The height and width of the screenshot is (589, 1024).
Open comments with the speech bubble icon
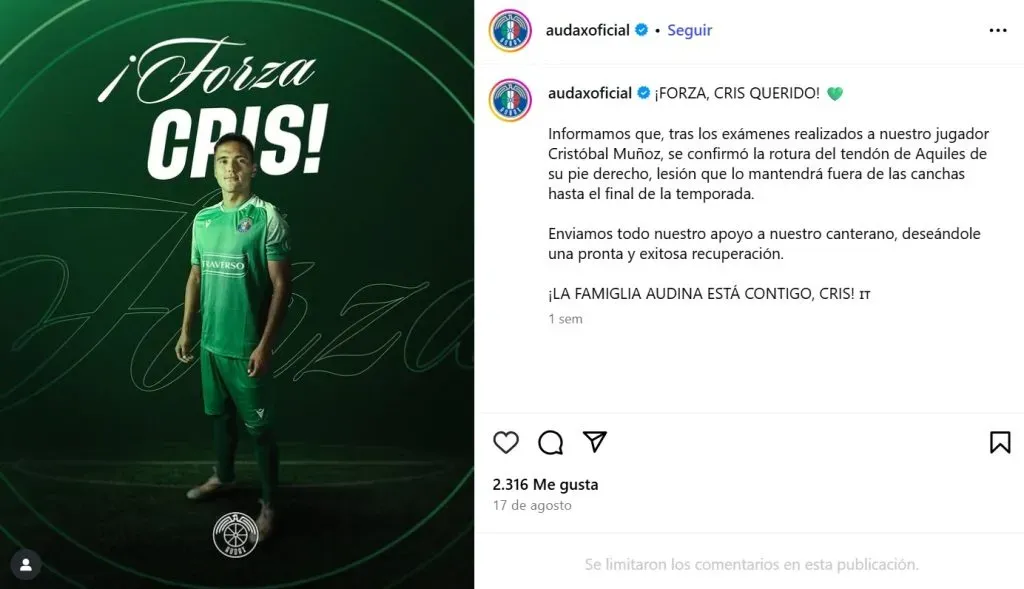click(x=551, y=443)
